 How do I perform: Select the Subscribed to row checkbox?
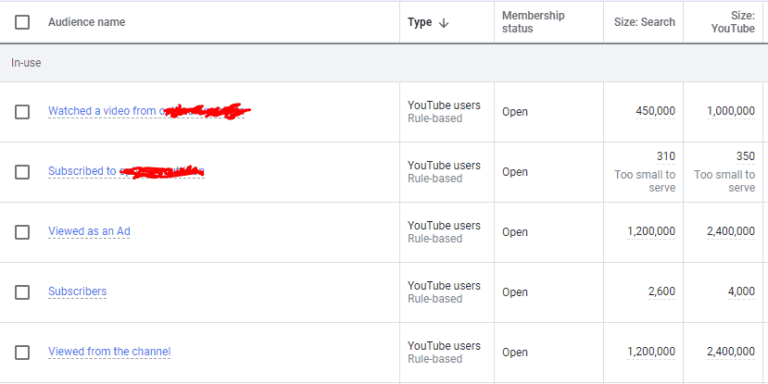point(22,172)
